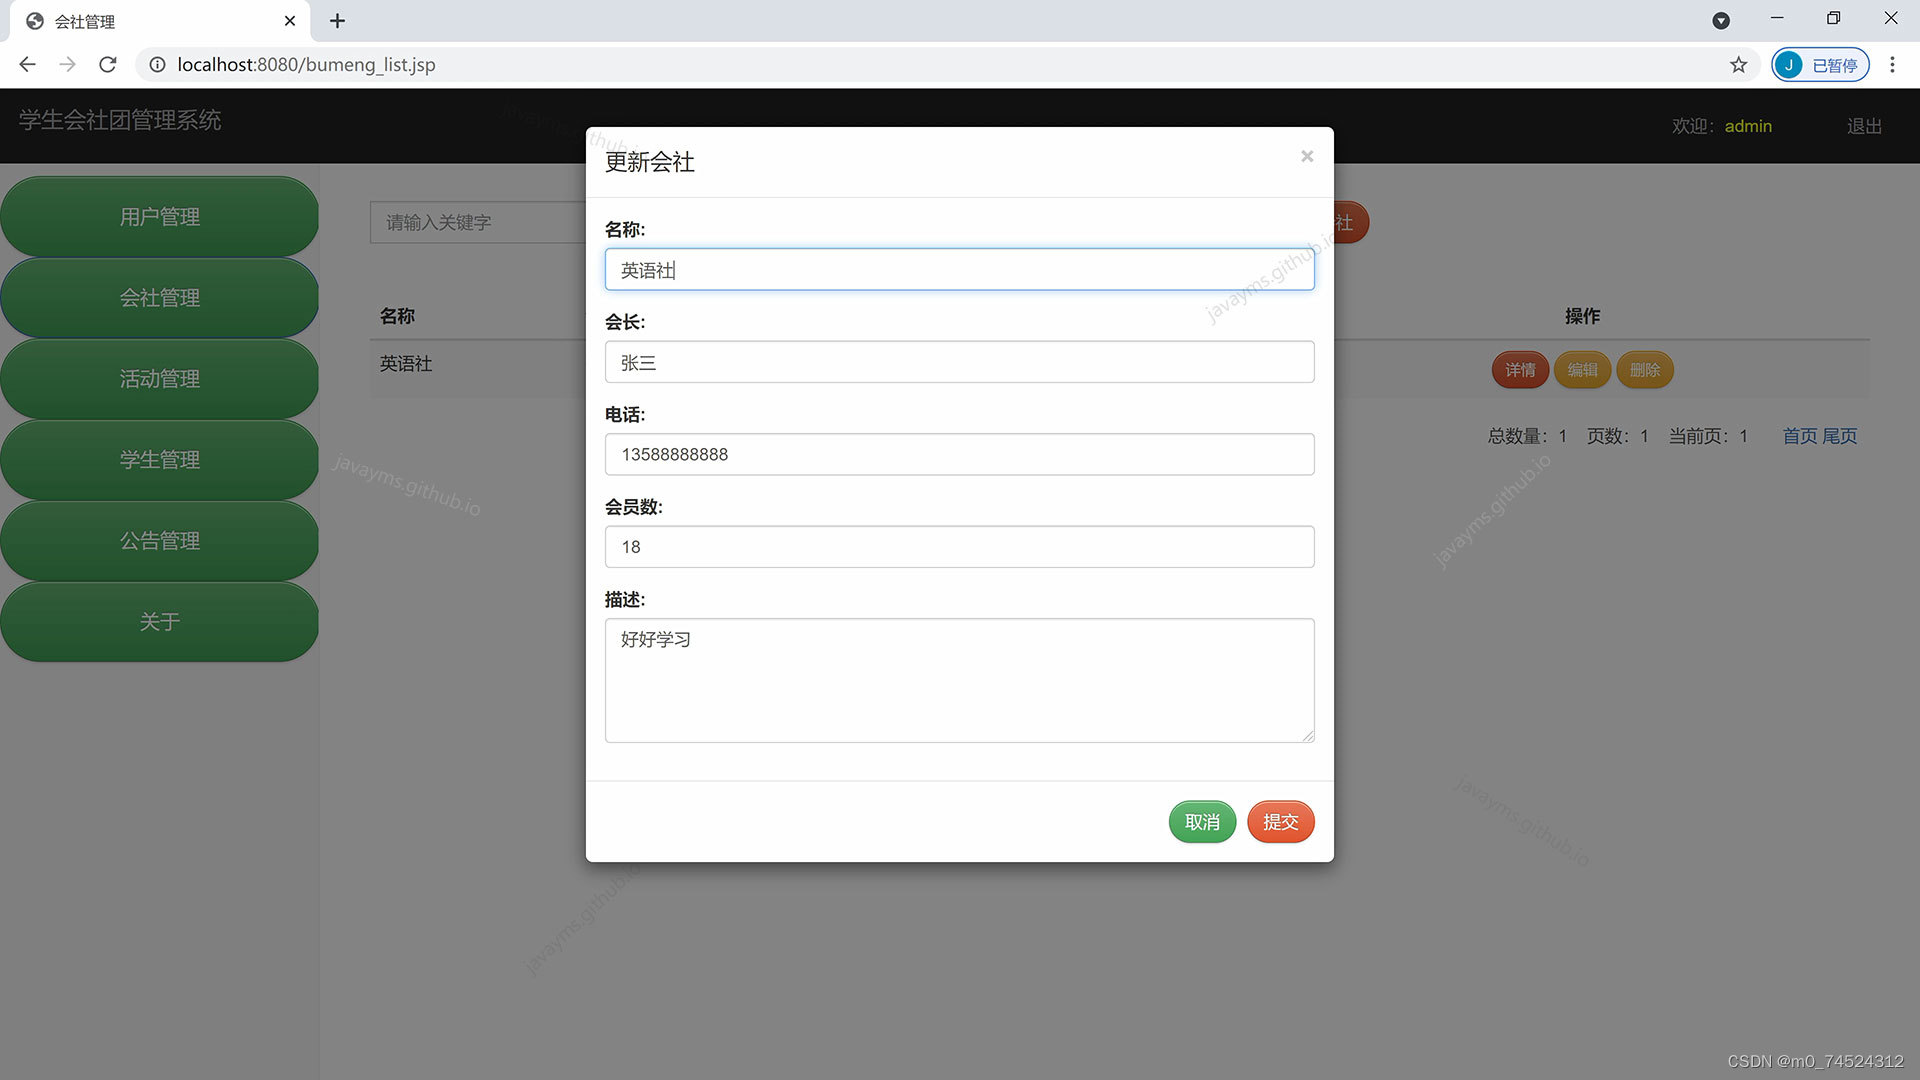1920x1080 pixels.
Task: Go to 首页 in the pagination
Action: pos(1800,436)
